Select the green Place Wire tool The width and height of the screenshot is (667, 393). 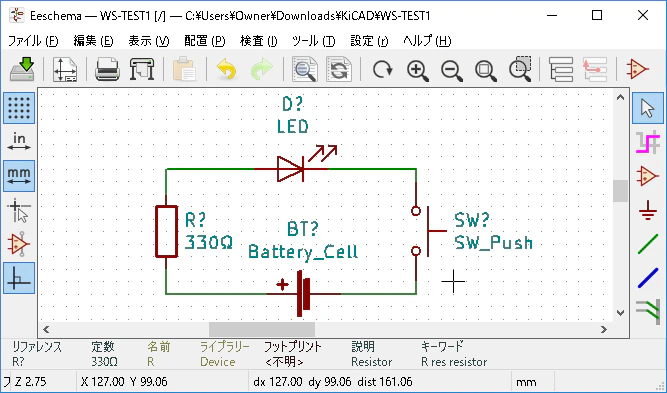tap(648, 244)
